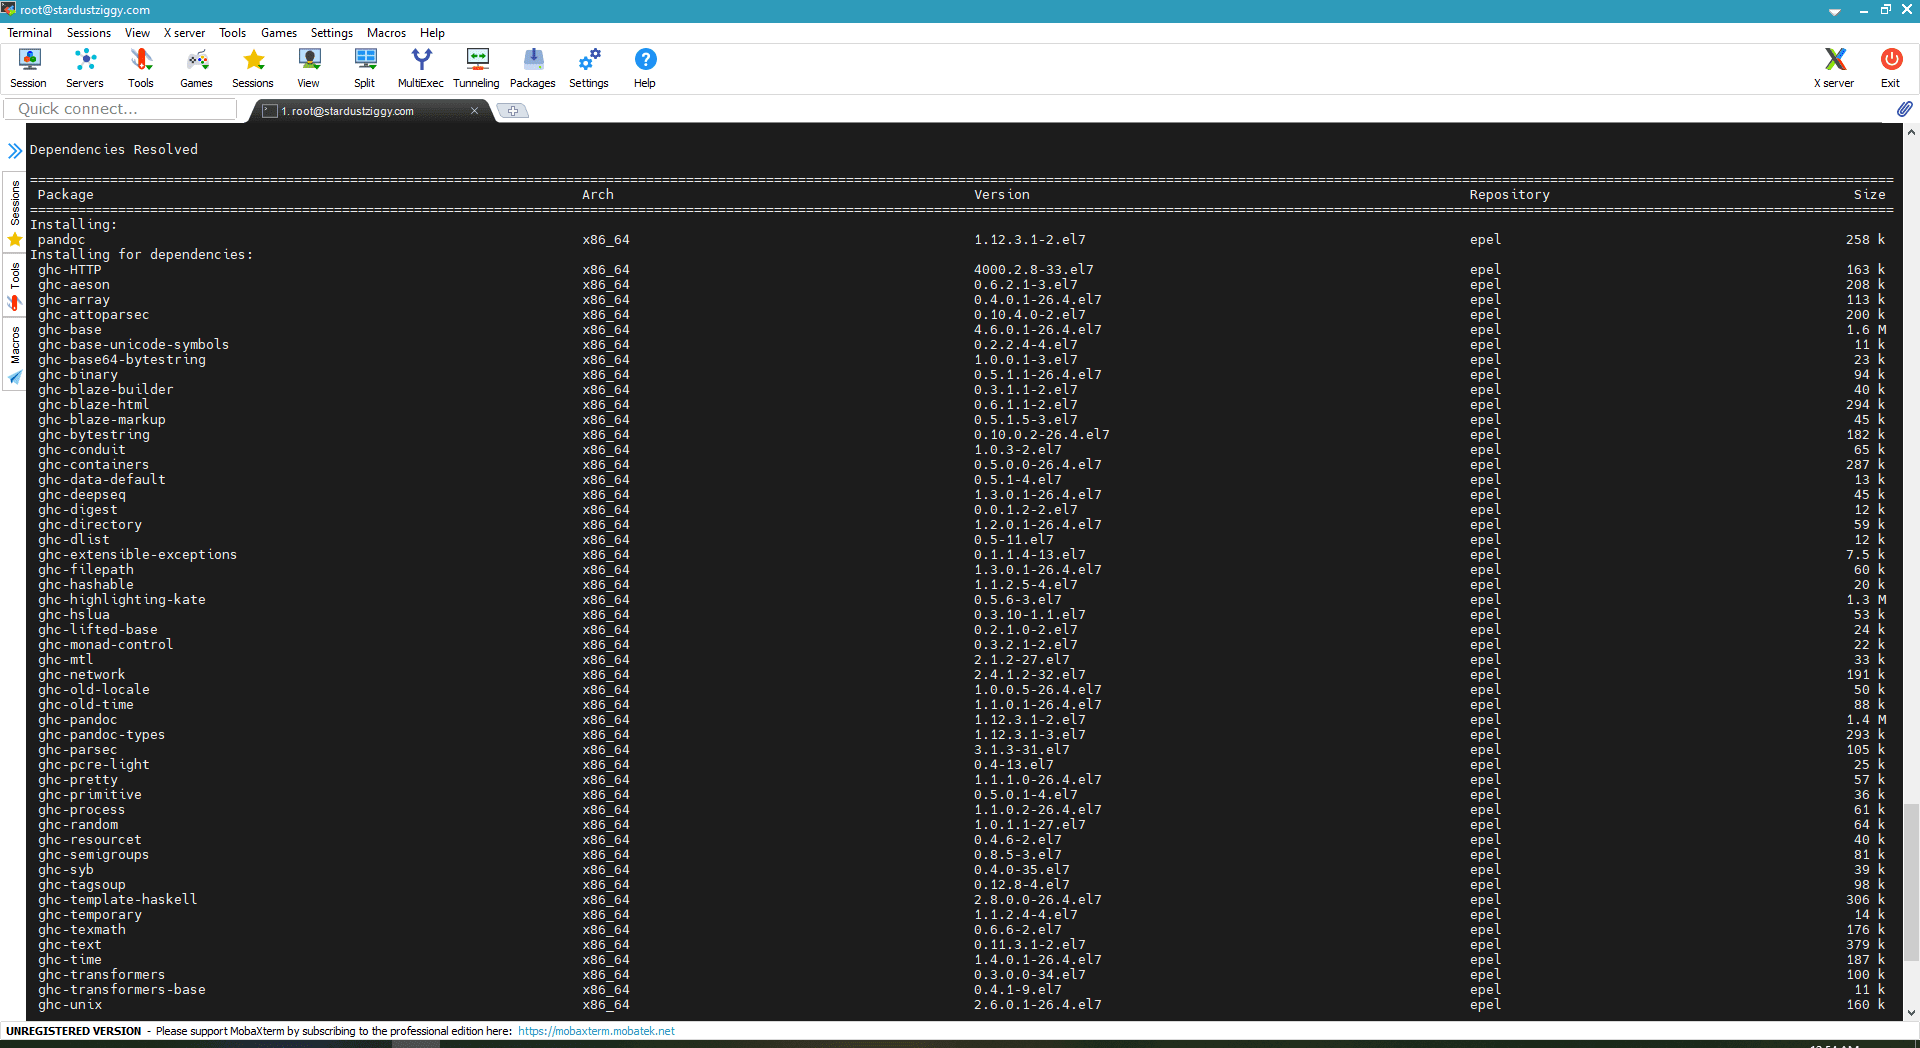Open the title bar dropdown arrow
This screenshot has width=1920, height=1048.
click(1834, 11)
